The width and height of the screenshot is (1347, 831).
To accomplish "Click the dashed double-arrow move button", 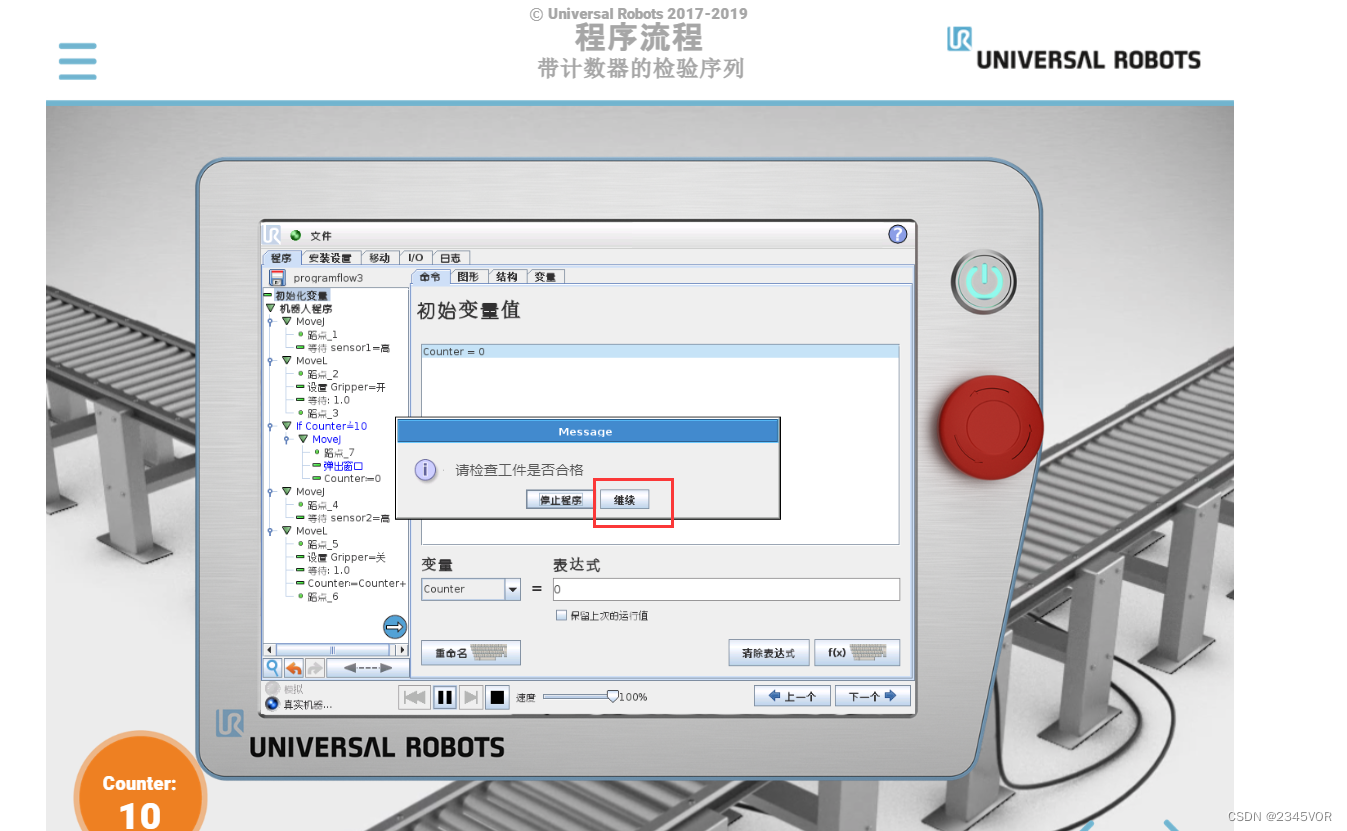I will [x=367, y=667].
